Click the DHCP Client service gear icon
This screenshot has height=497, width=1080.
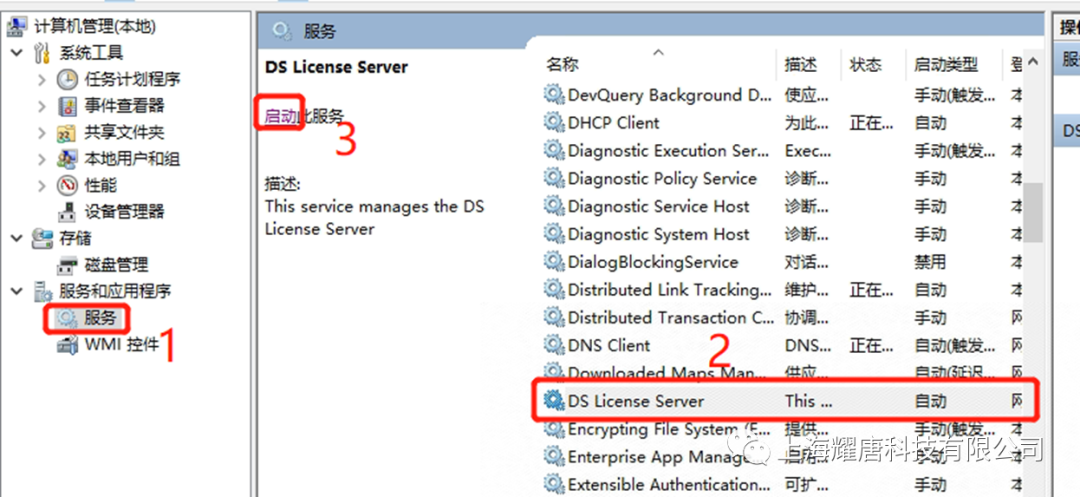[553, 122]
